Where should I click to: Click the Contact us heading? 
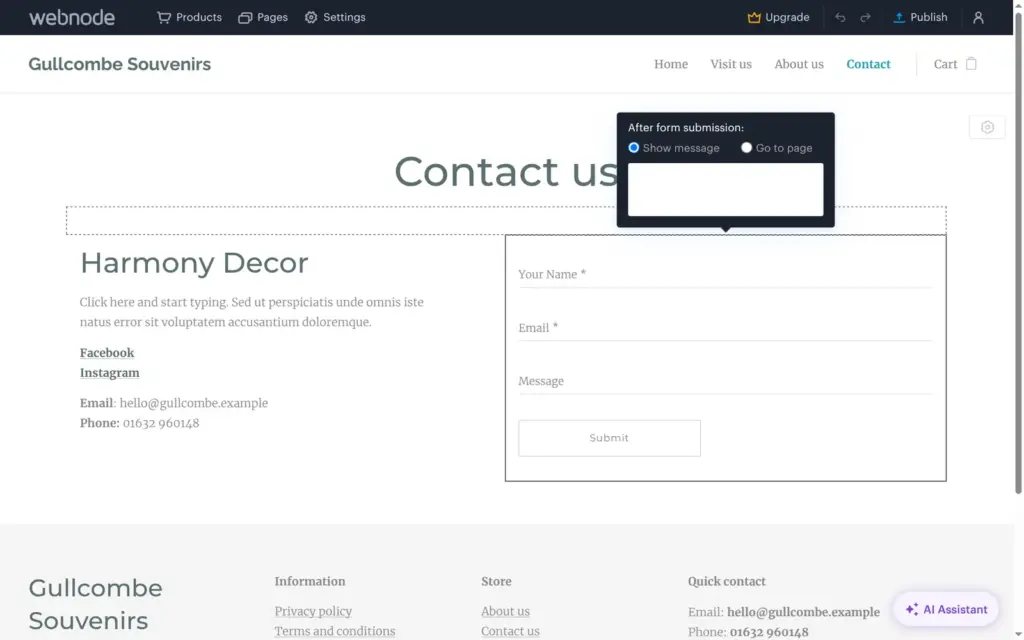coord(505,172)
